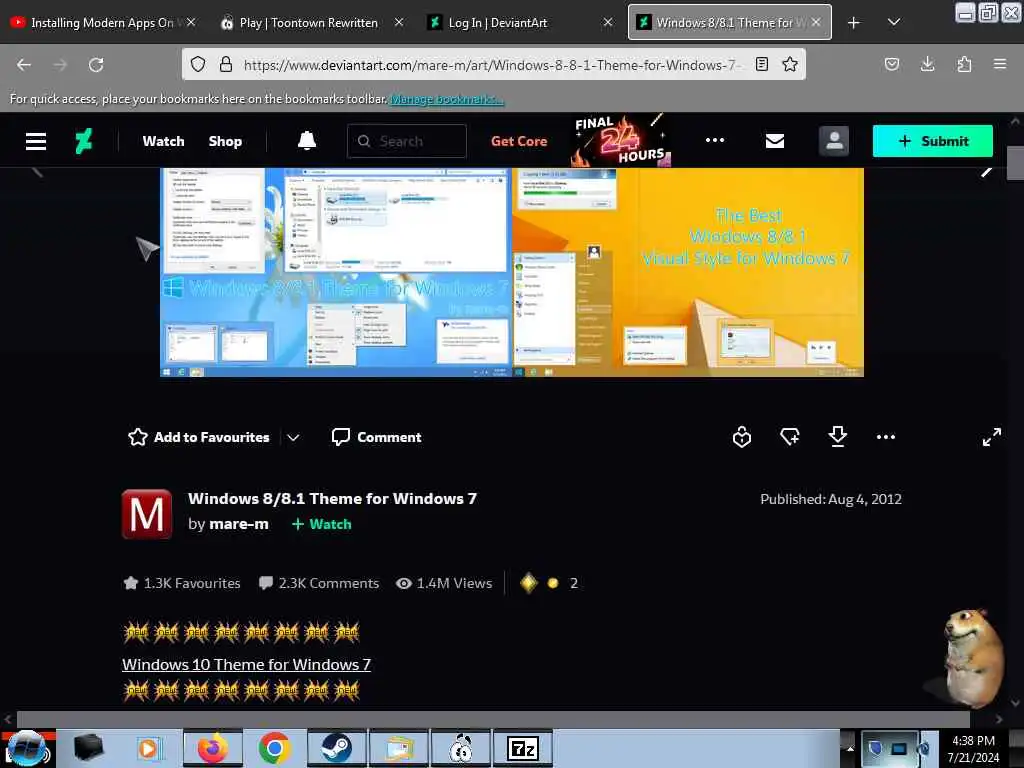Screen dimensions: 1024x768
Task: Open the user profile avatar menu
Action: coord(834,141)
